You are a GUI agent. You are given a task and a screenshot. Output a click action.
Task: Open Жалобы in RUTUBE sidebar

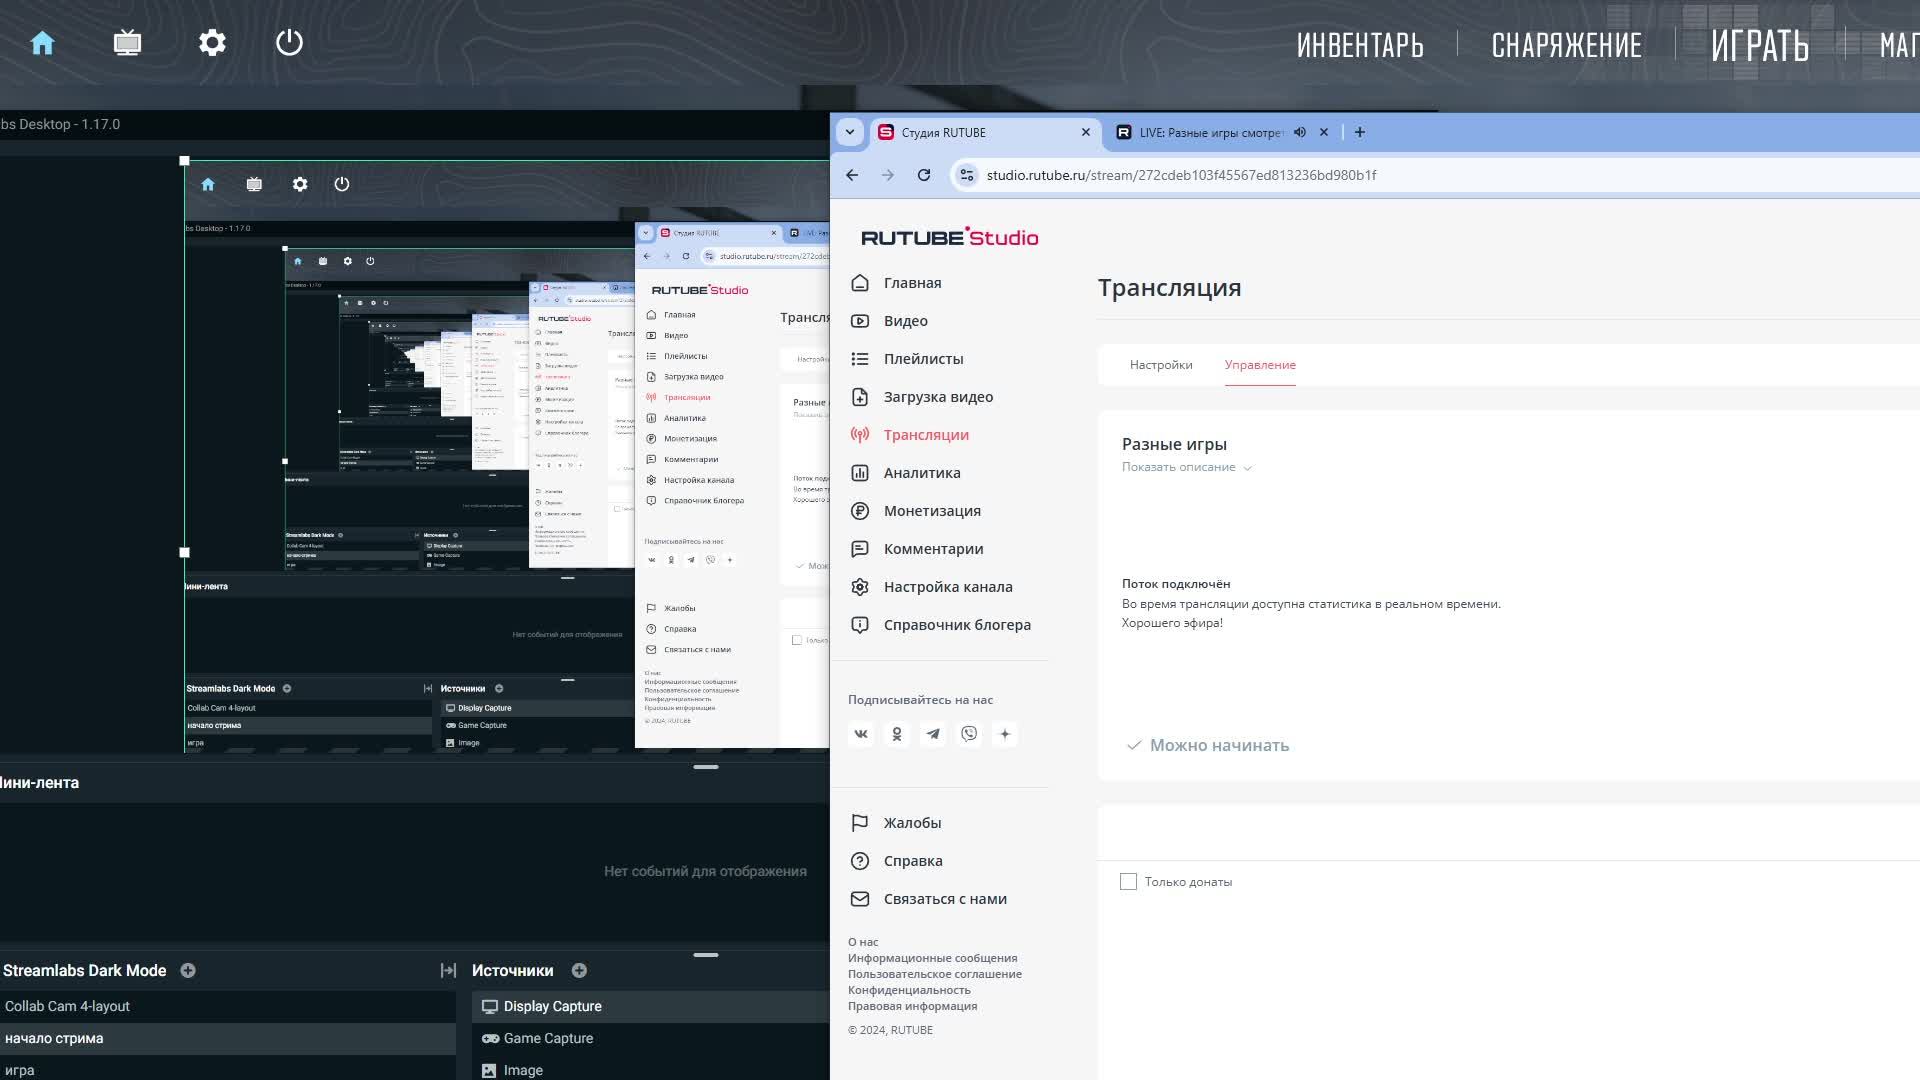(x=912, y=823)
